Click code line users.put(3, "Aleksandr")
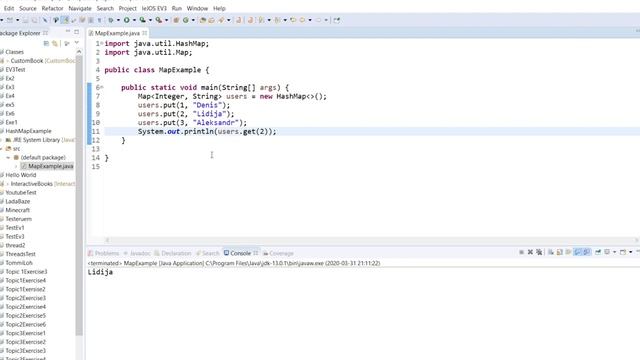This screenshot has width=640, height=360. pyautogui.click(x=192, y=122)
